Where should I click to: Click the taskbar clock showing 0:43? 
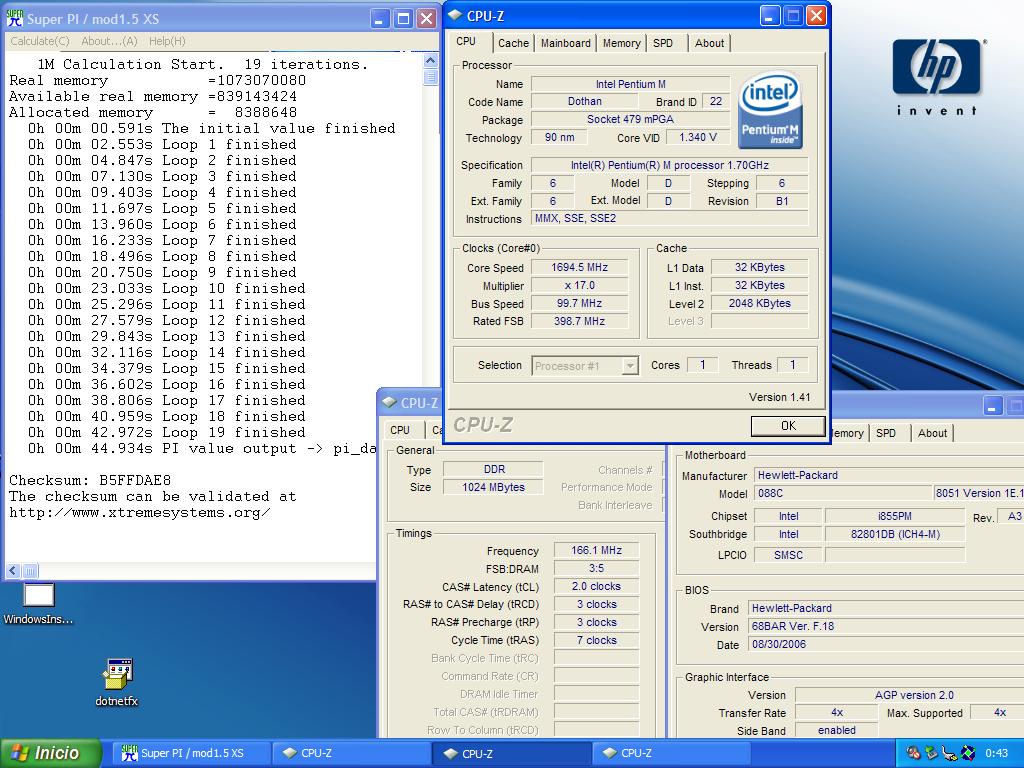point(997,753)
